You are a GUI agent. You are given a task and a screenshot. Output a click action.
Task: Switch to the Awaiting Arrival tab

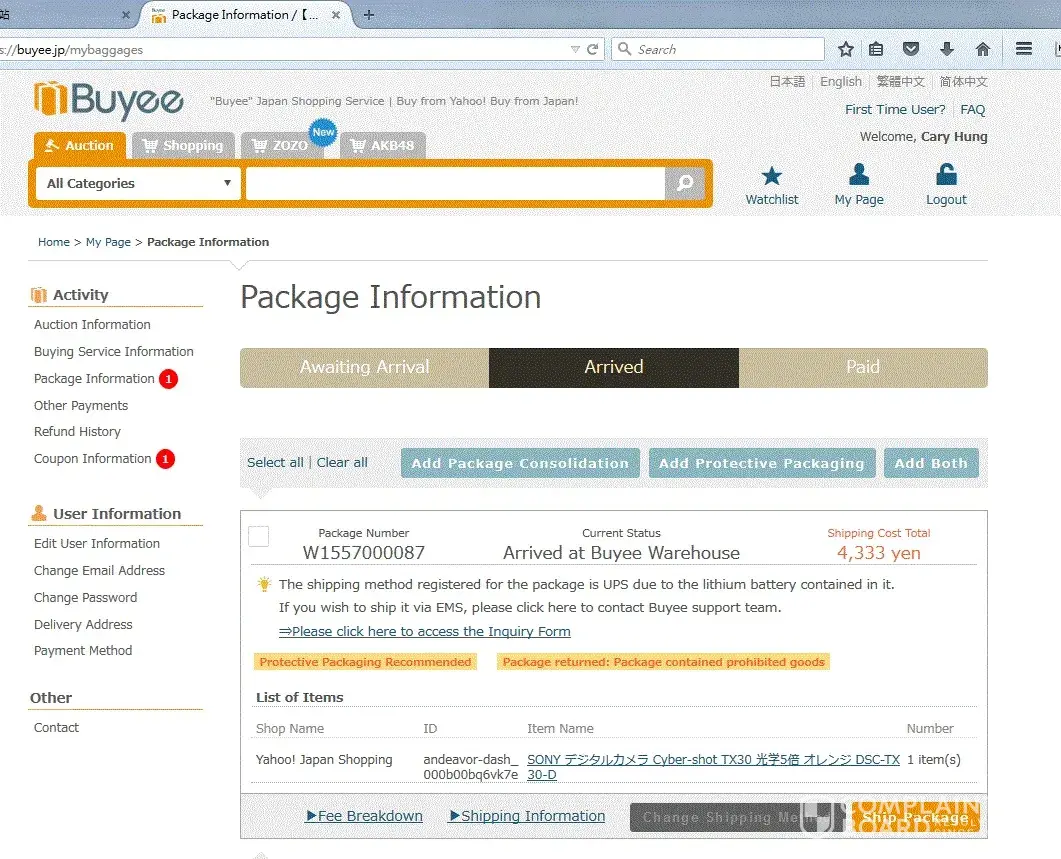tap(364, 367)
